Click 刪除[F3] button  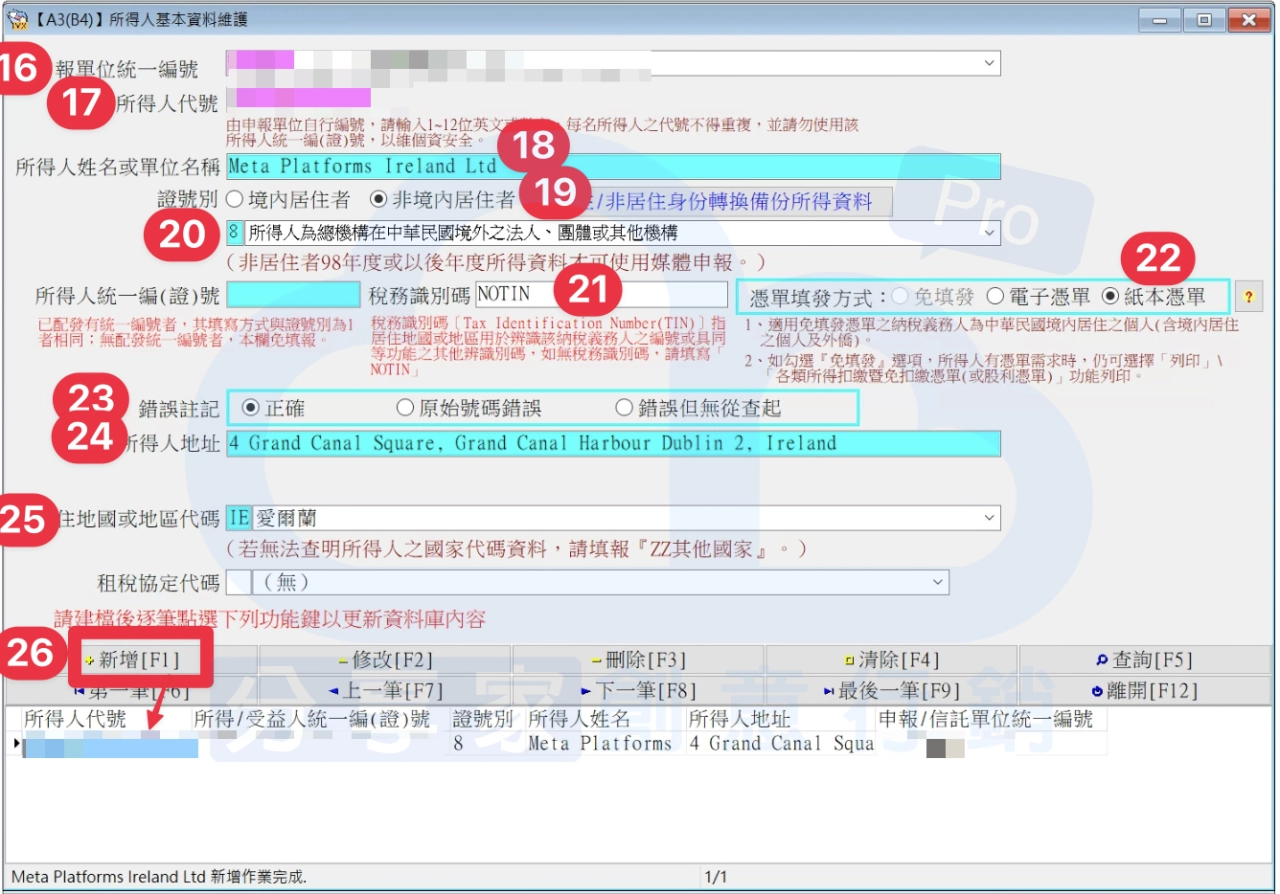point(639,660)
